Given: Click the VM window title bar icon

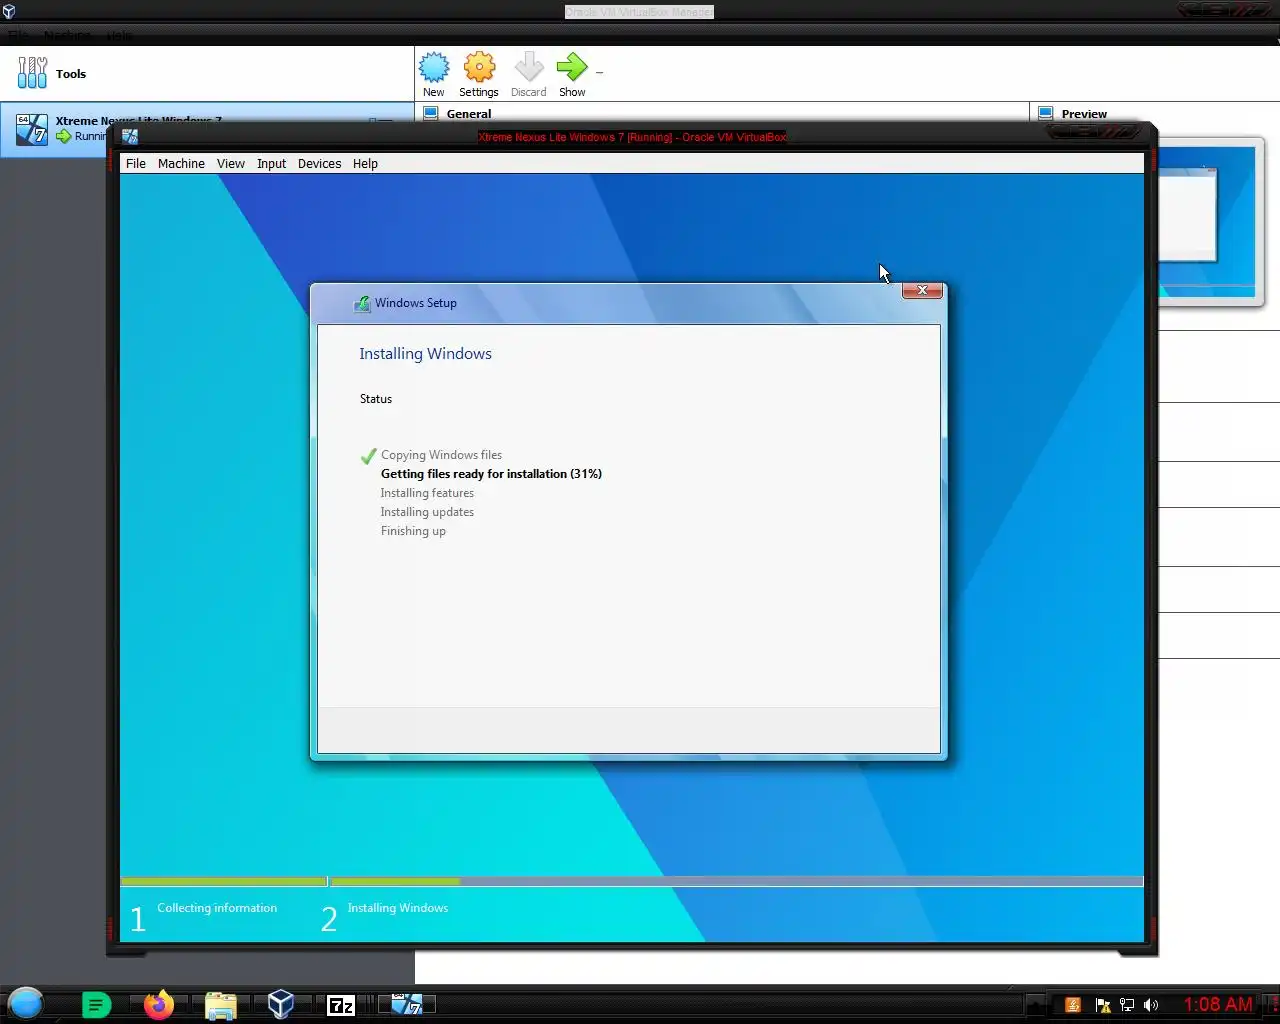Looking at the screenshot, I should (130, 137).
